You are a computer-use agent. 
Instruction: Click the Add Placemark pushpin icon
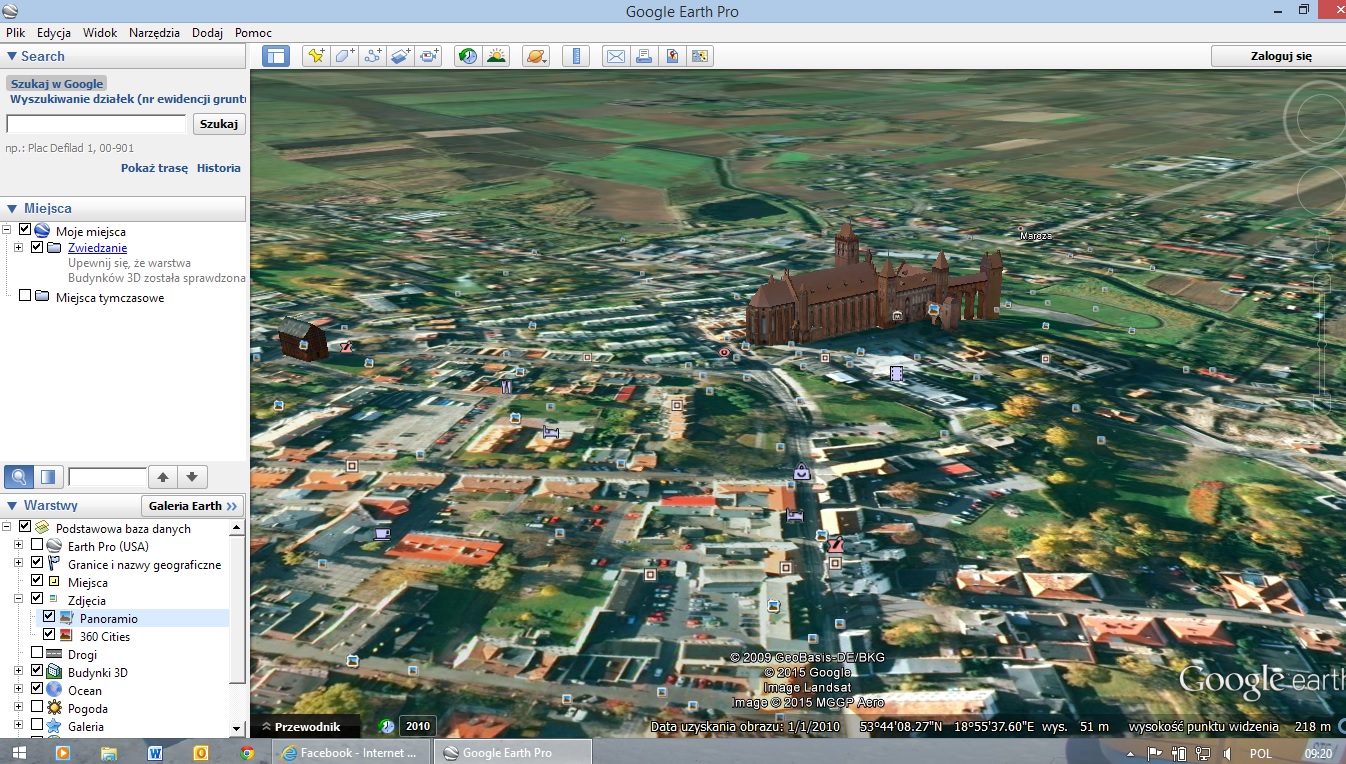pos(316,56)
